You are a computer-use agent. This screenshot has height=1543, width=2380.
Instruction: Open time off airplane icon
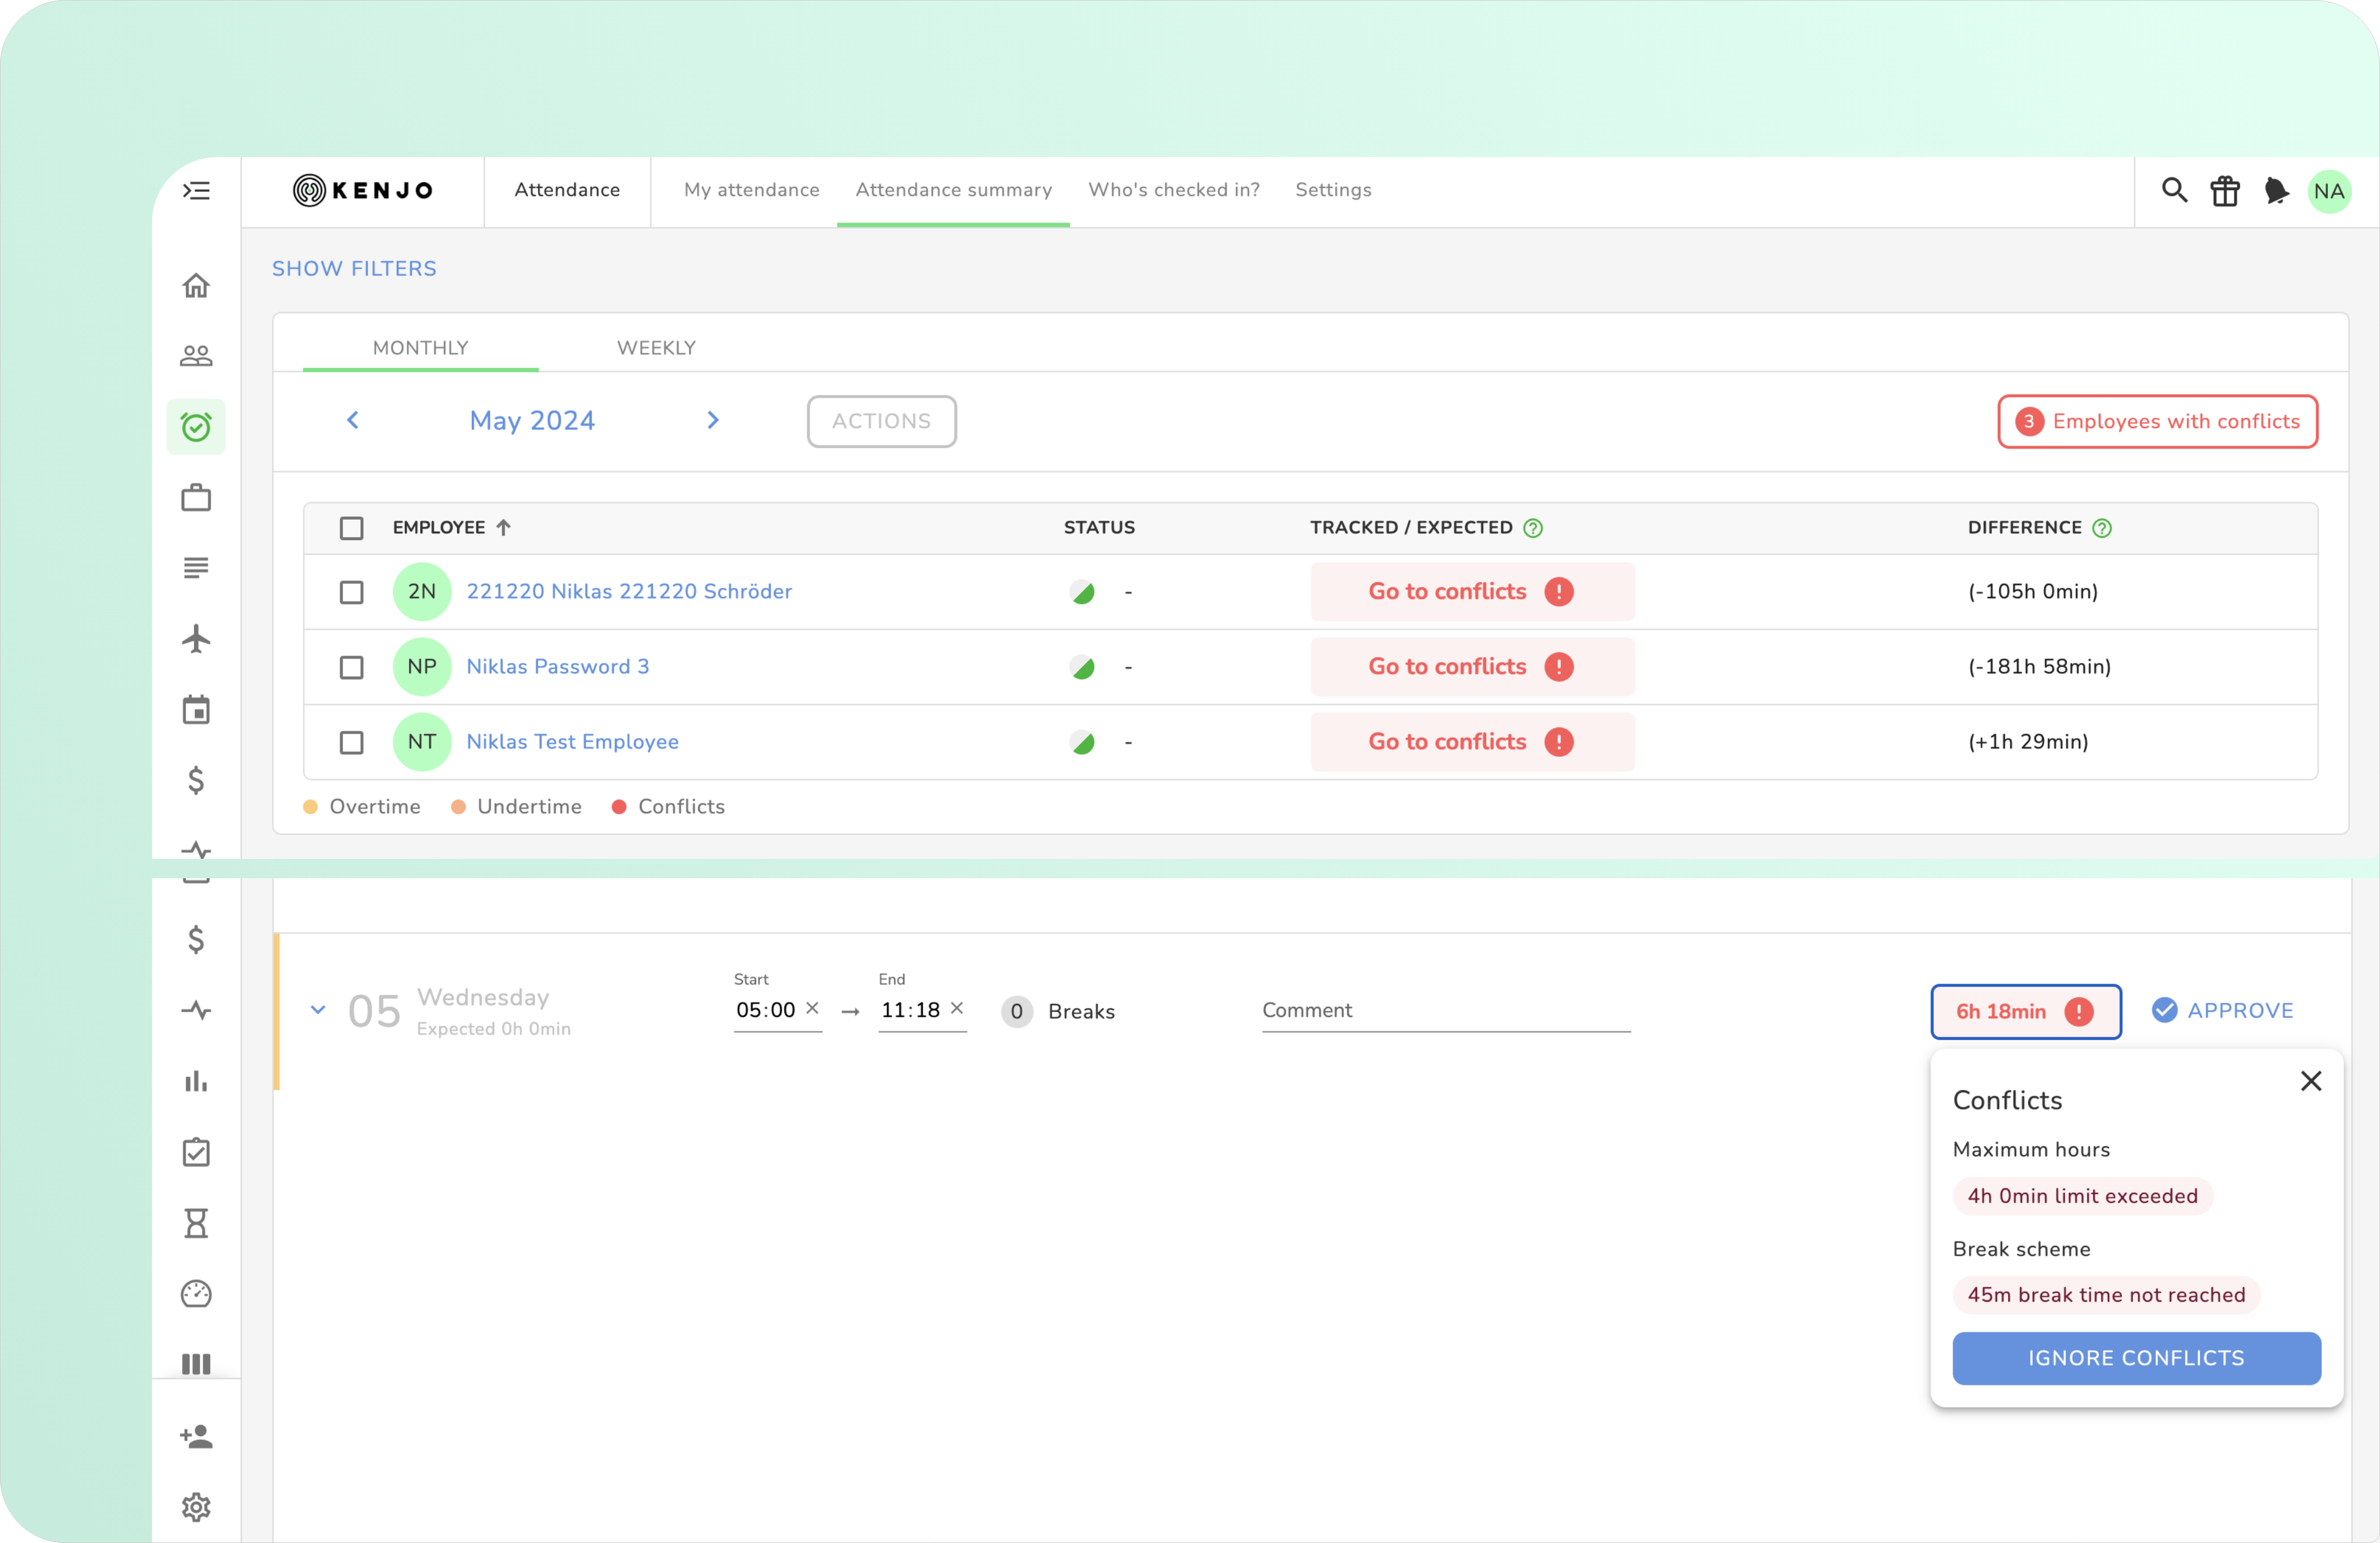[x=196, y=639]
